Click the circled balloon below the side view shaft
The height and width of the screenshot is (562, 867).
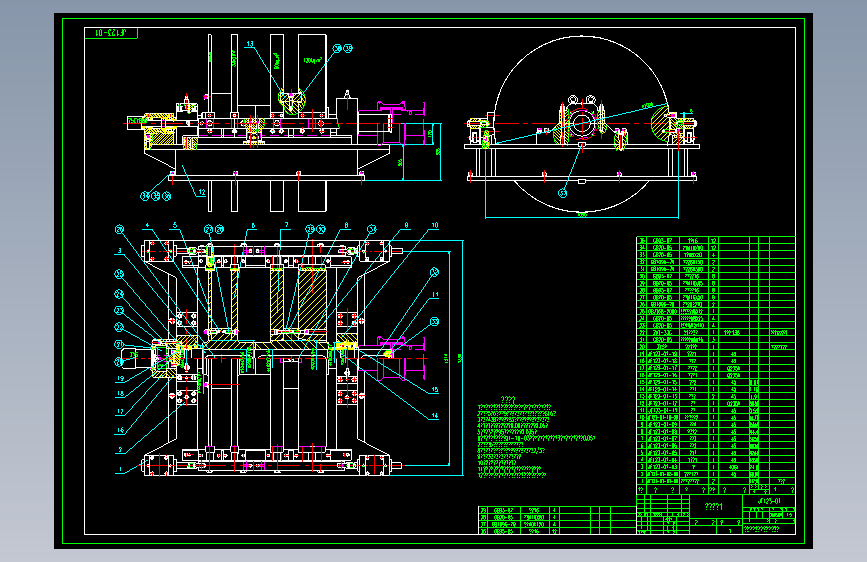[x=562, y=193]
